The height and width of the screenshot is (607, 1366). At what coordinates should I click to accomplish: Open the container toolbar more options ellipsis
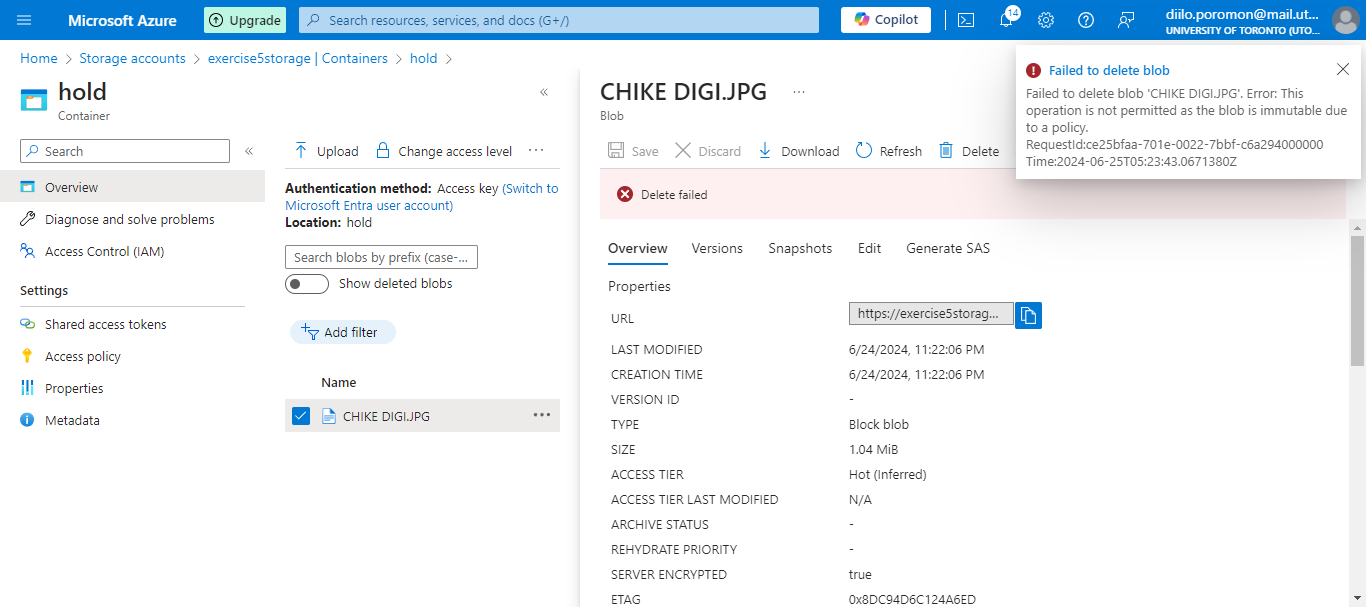[536, 151]
